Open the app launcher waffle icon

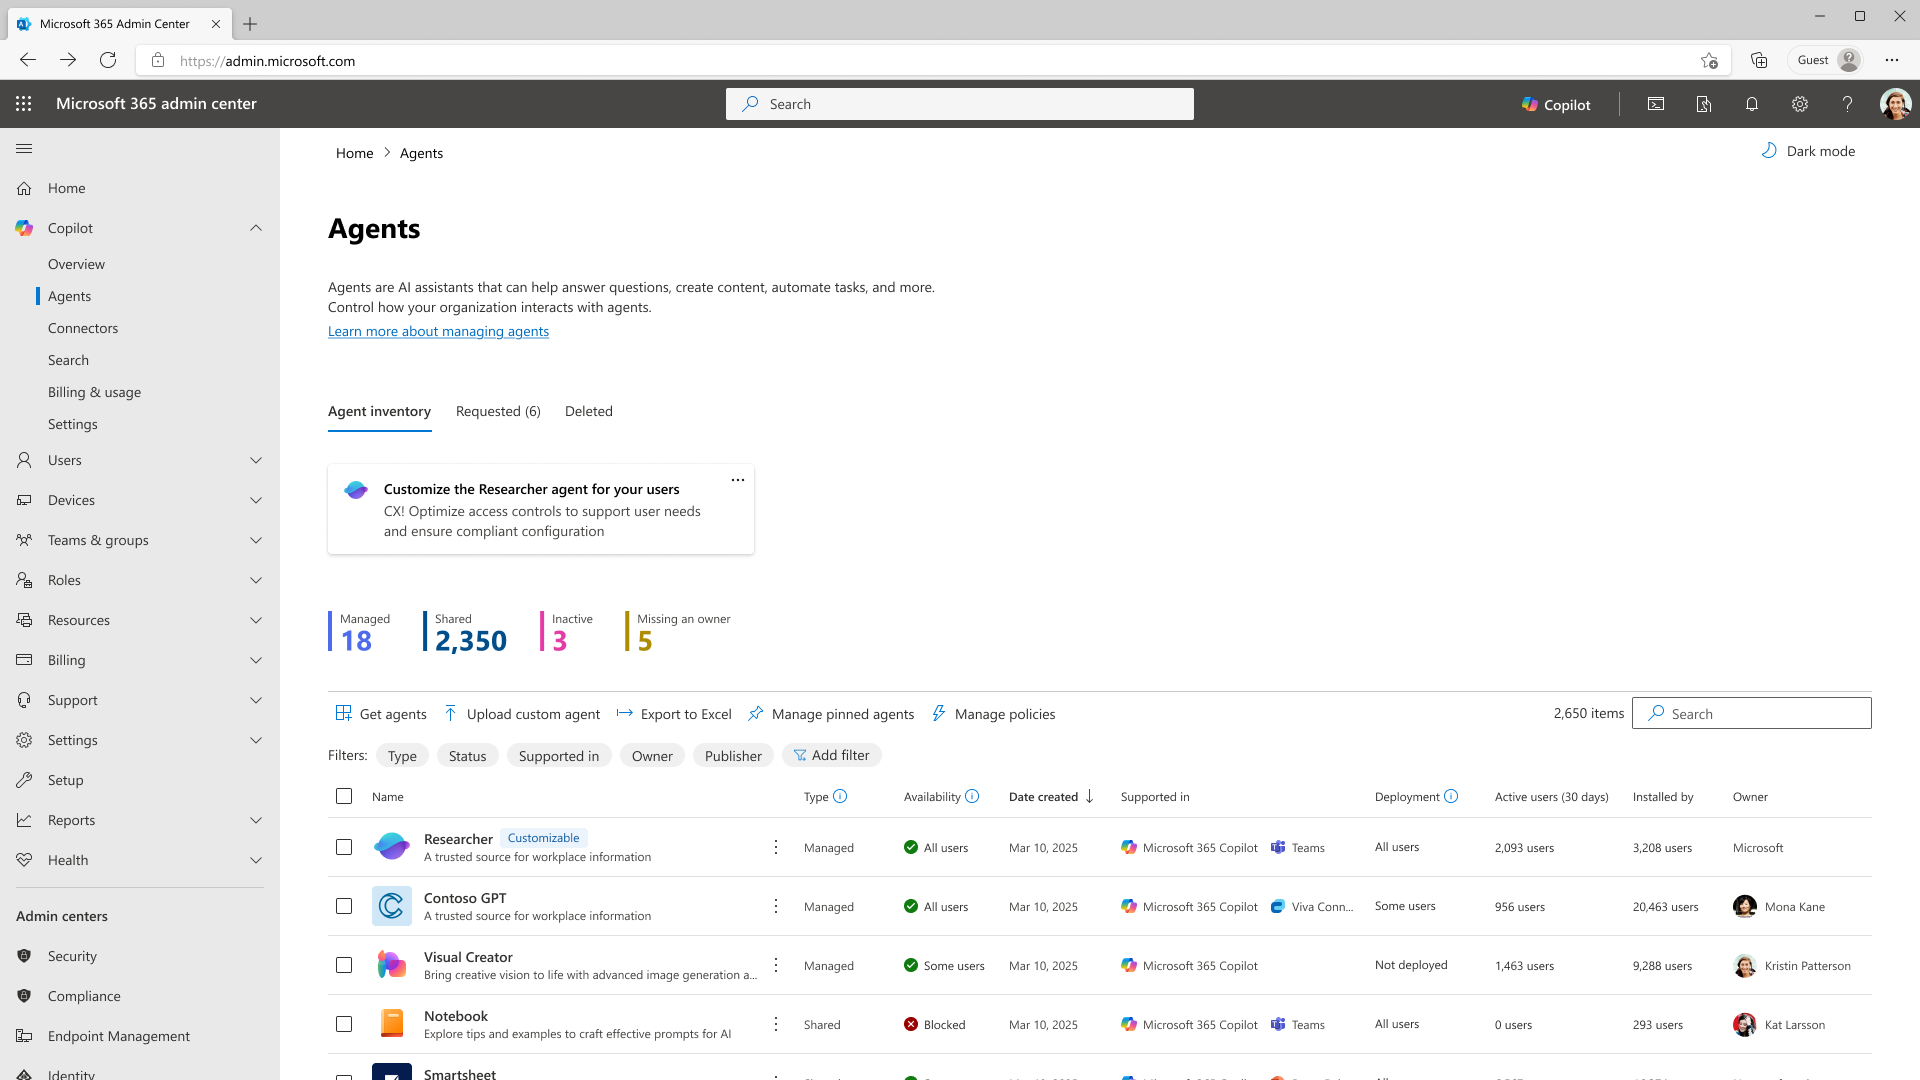24,104
